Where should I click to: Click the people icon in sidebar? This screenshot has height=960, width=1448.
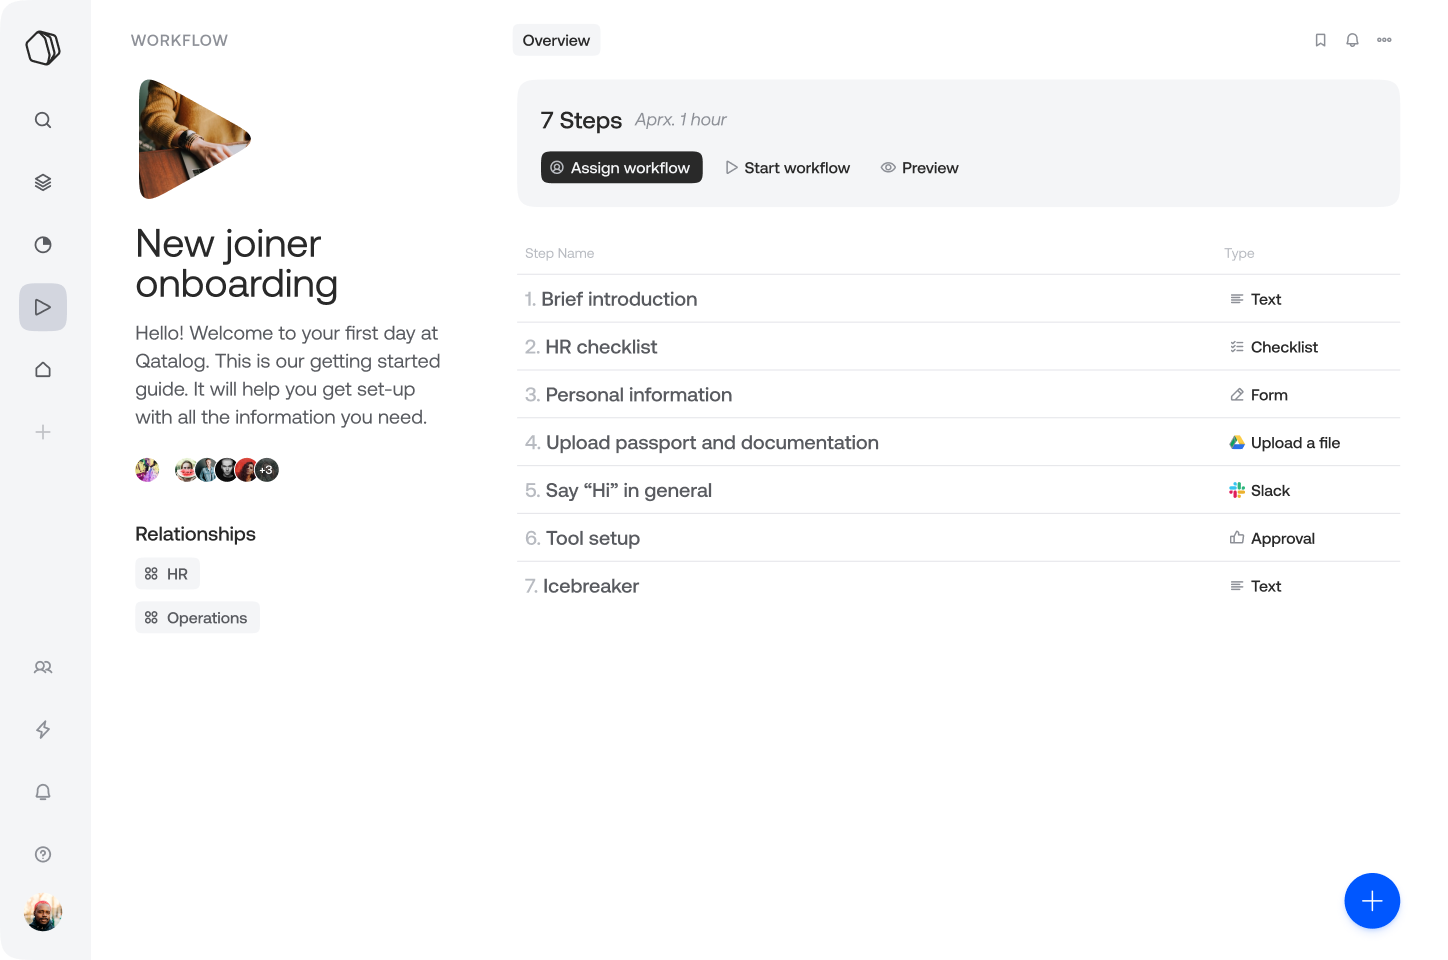pos(43,667)
